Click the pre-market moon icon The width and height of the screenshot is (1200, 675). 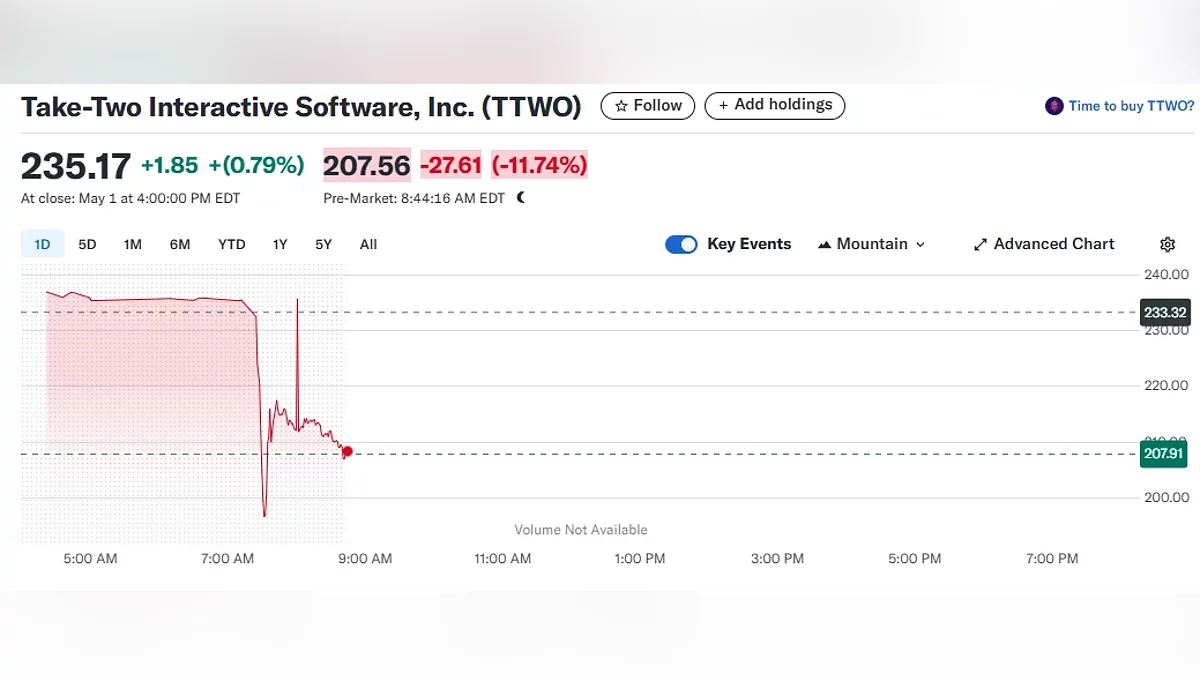[521, 198]
